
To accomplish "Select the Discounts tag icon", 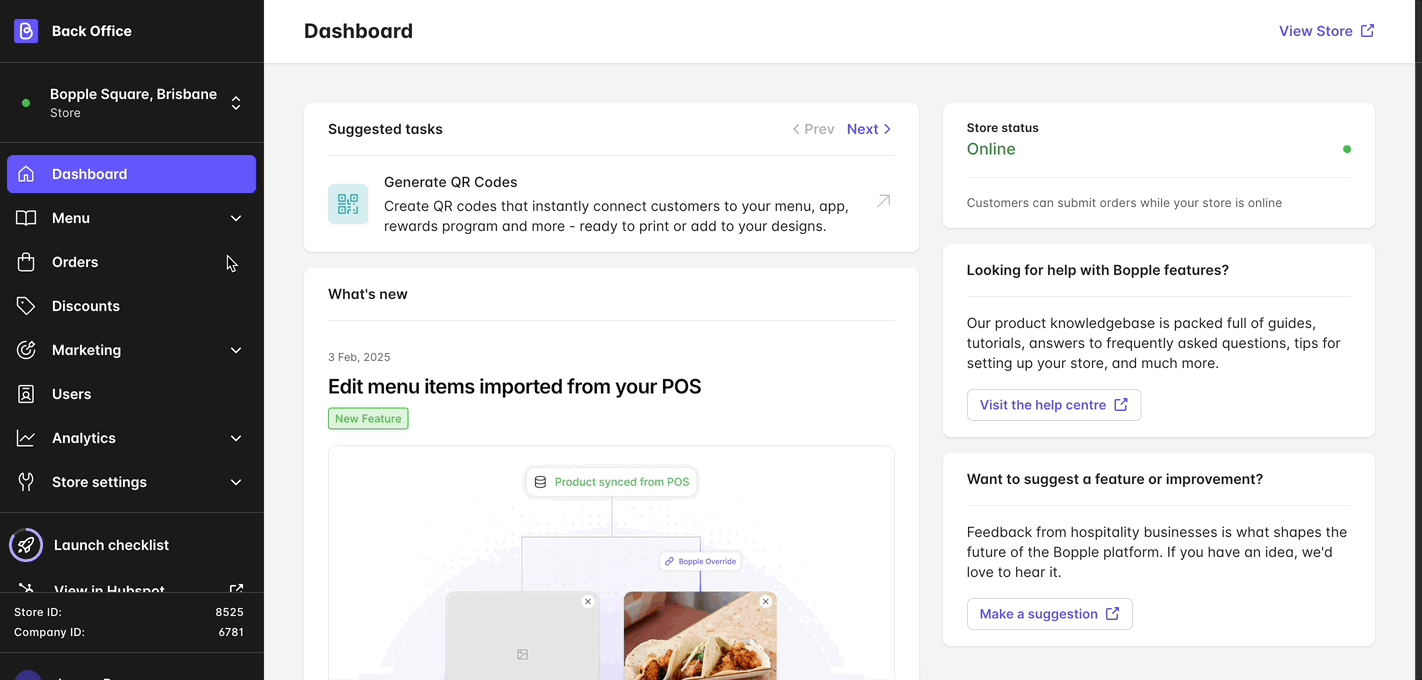I will pos(27,306).
